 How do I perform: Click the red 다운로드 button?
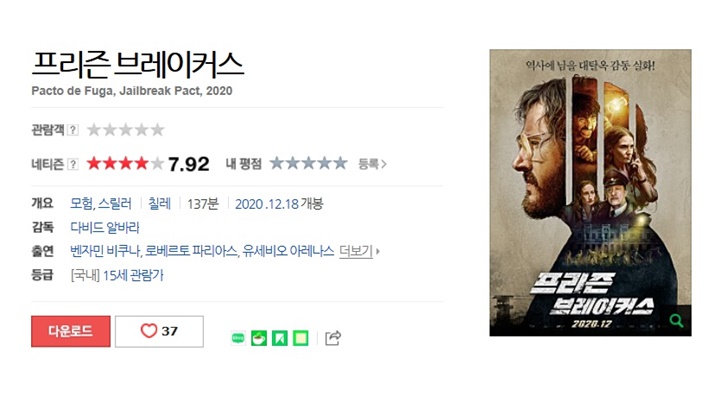click(x=71, y=331)
